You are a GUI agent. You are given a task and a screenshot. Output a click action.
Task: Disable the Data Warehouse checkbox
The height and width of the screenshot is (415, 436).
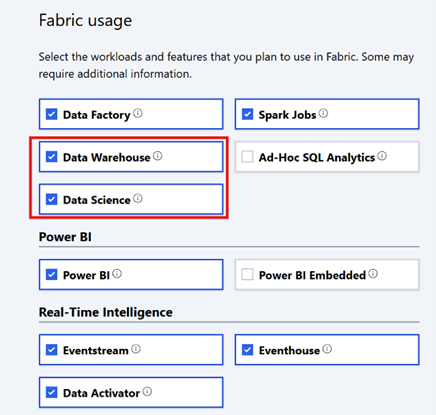[51, 156]
